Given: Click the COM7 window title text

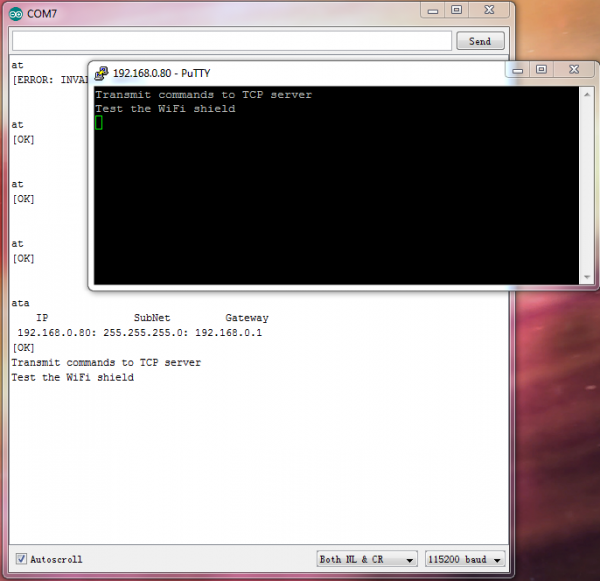Looking at the screenshot, I should [42, 14].
